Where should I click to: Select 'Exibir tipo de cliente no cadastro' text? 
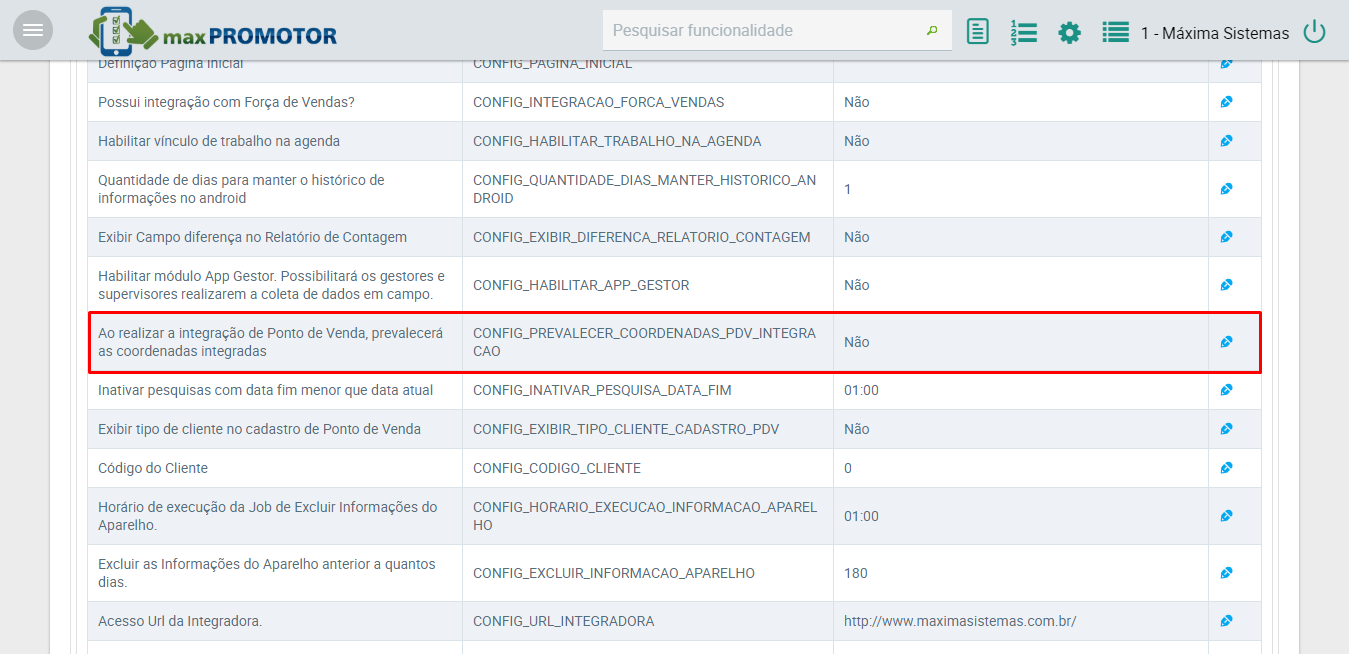click(x=259, y=429)
